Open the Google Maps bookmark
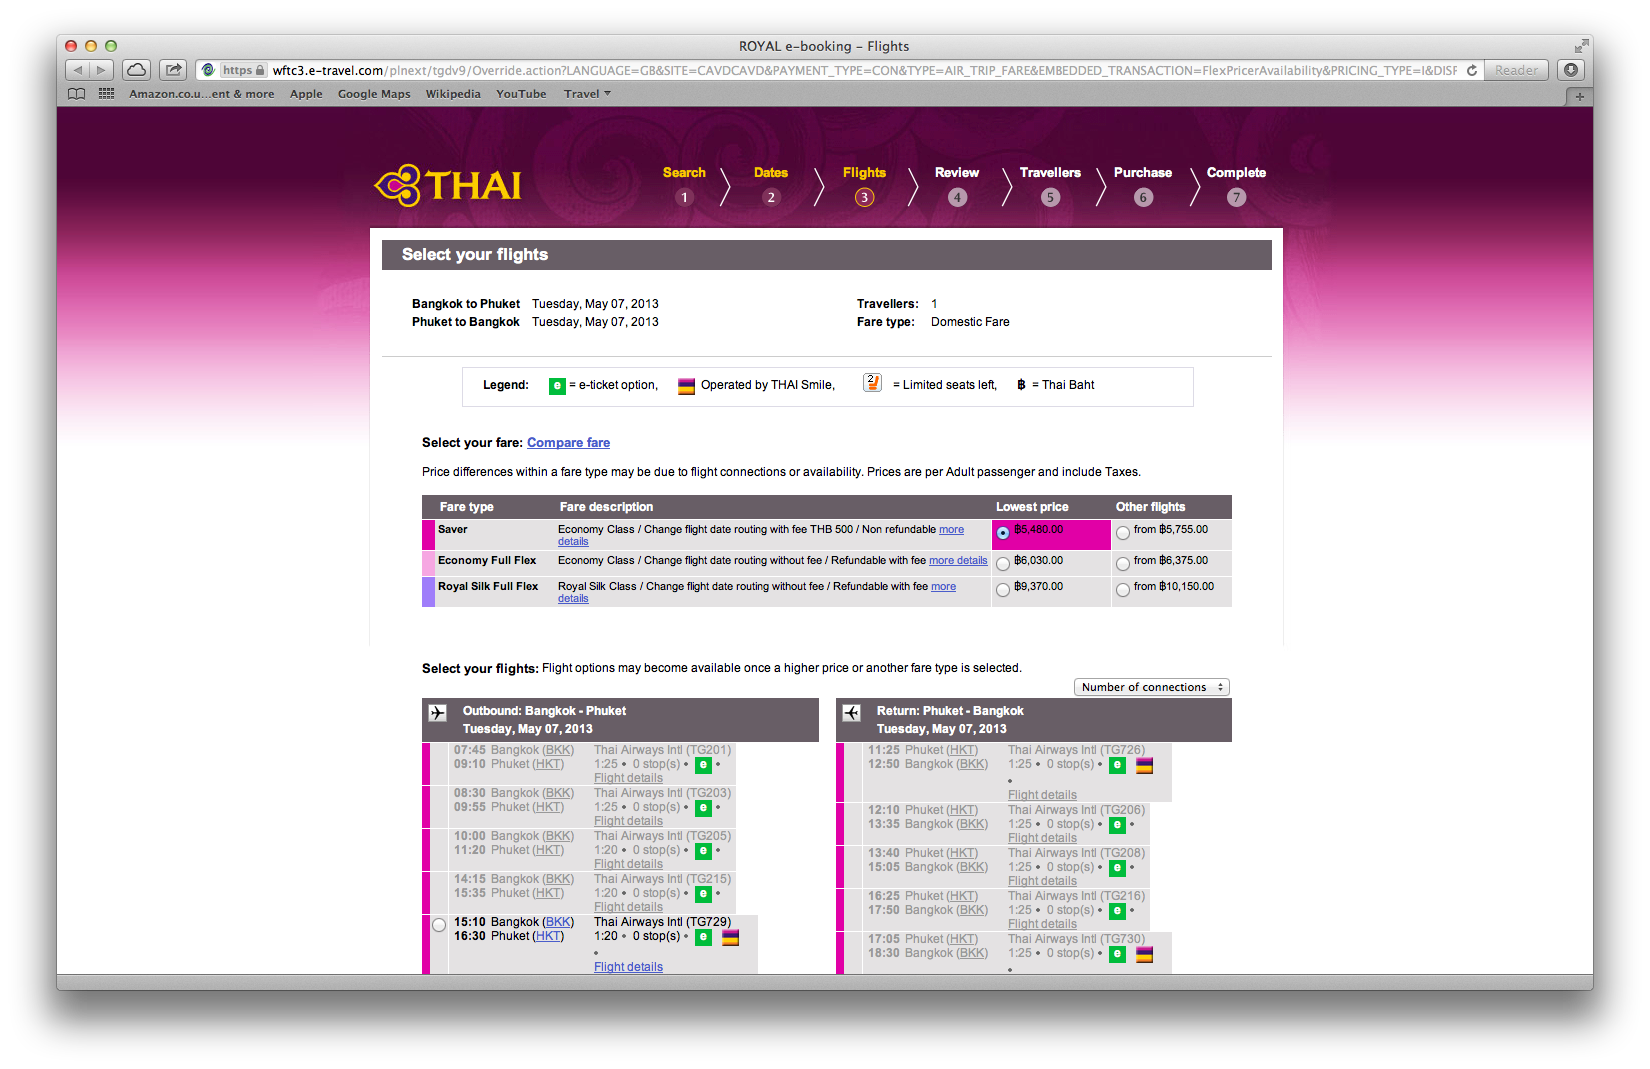The image size is (1650, 1069). tap(374, 94)
